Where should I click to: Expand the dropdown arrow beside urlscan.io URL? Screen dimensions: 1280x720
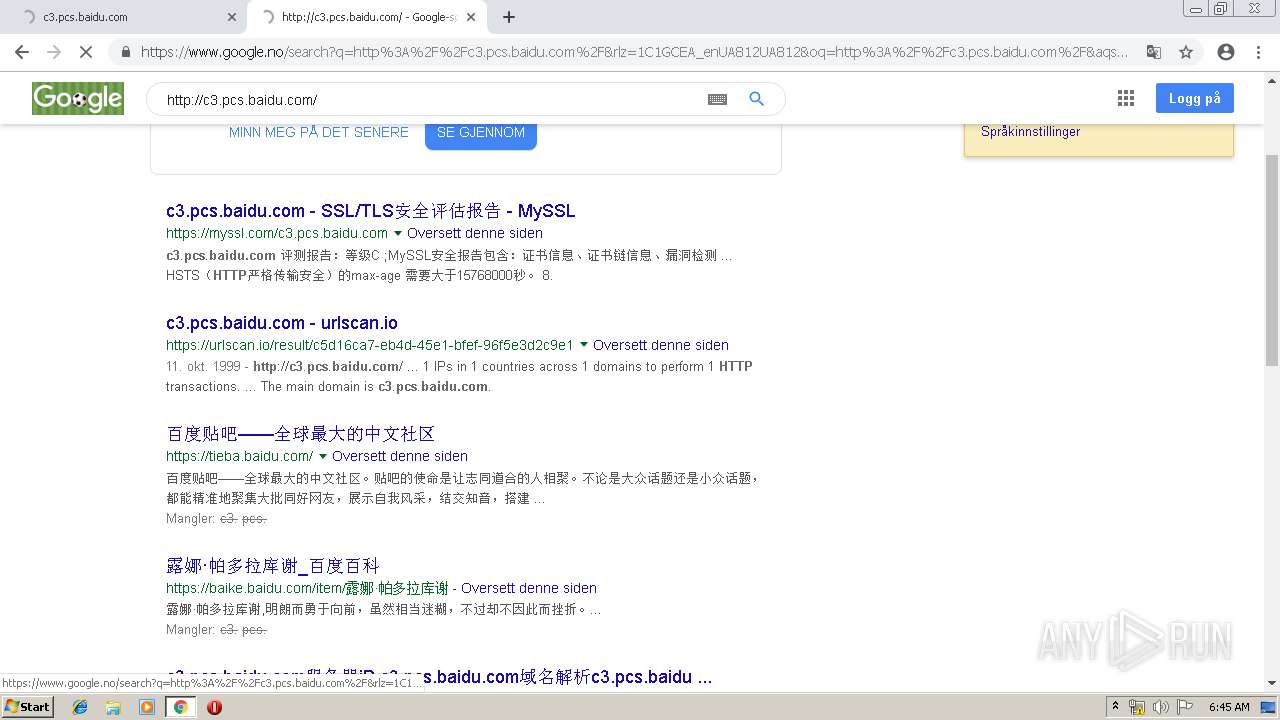tap(584, 345)
